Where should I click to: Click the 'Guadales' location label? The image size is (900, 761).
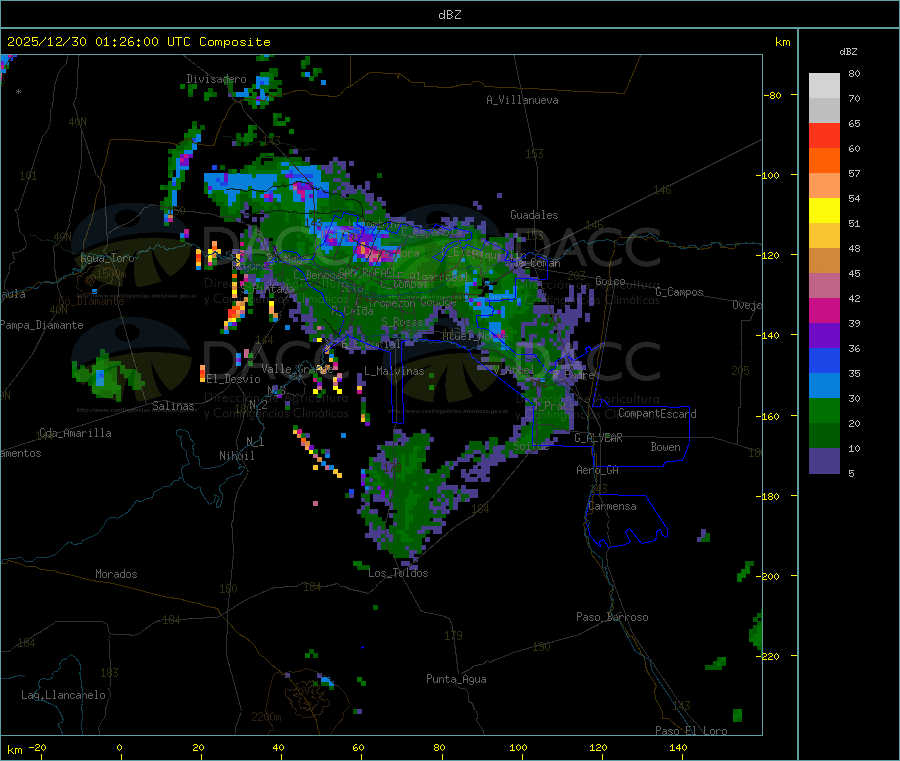(x=534, y=215)
